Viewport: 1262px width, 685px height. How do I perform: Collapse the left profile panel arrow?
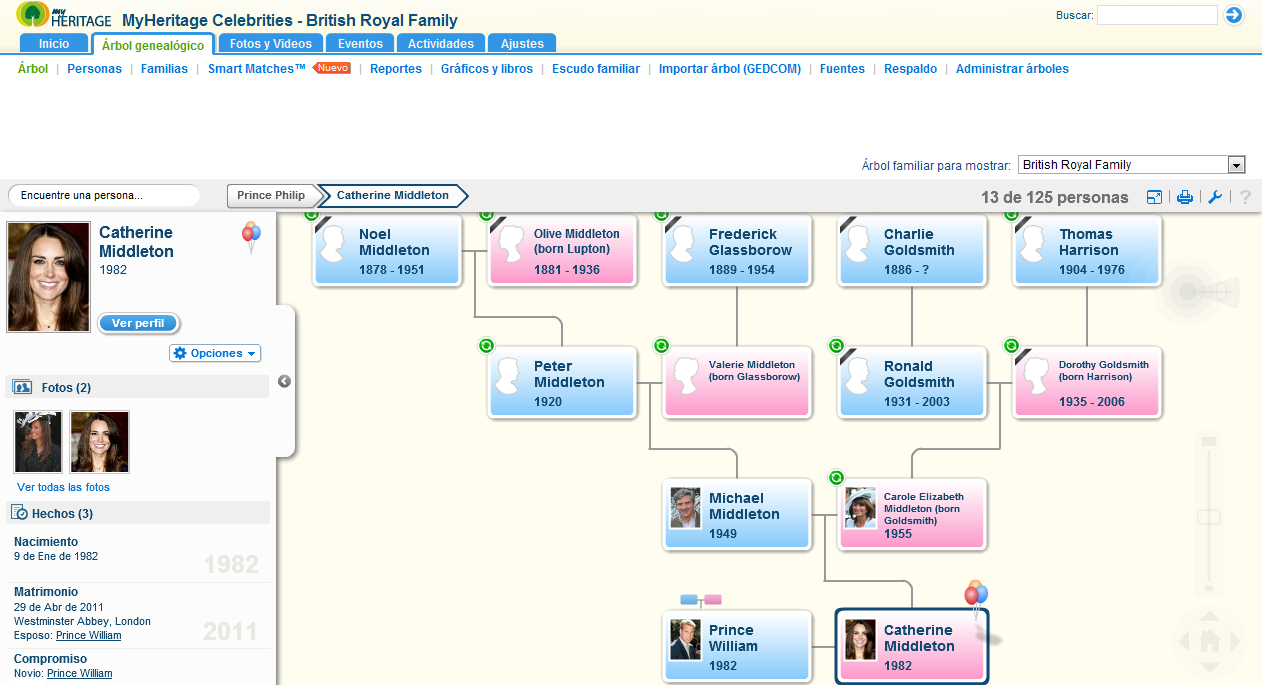(x=284, y=381)
